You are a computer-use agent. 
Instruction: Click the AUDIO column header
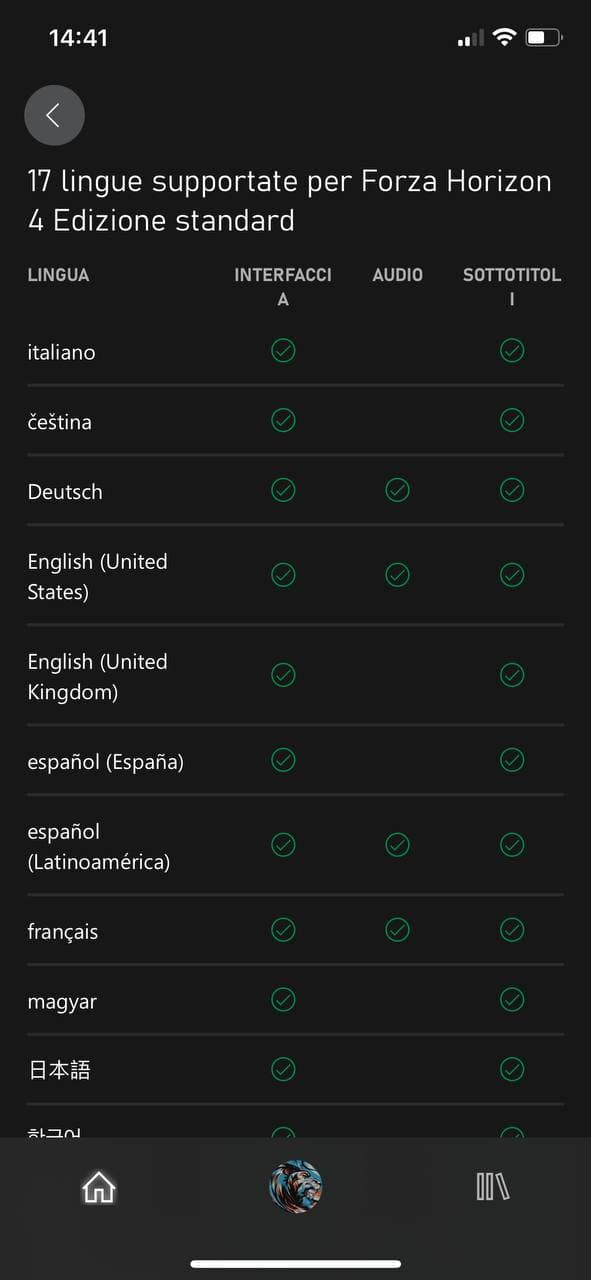[x=398, y=275]
